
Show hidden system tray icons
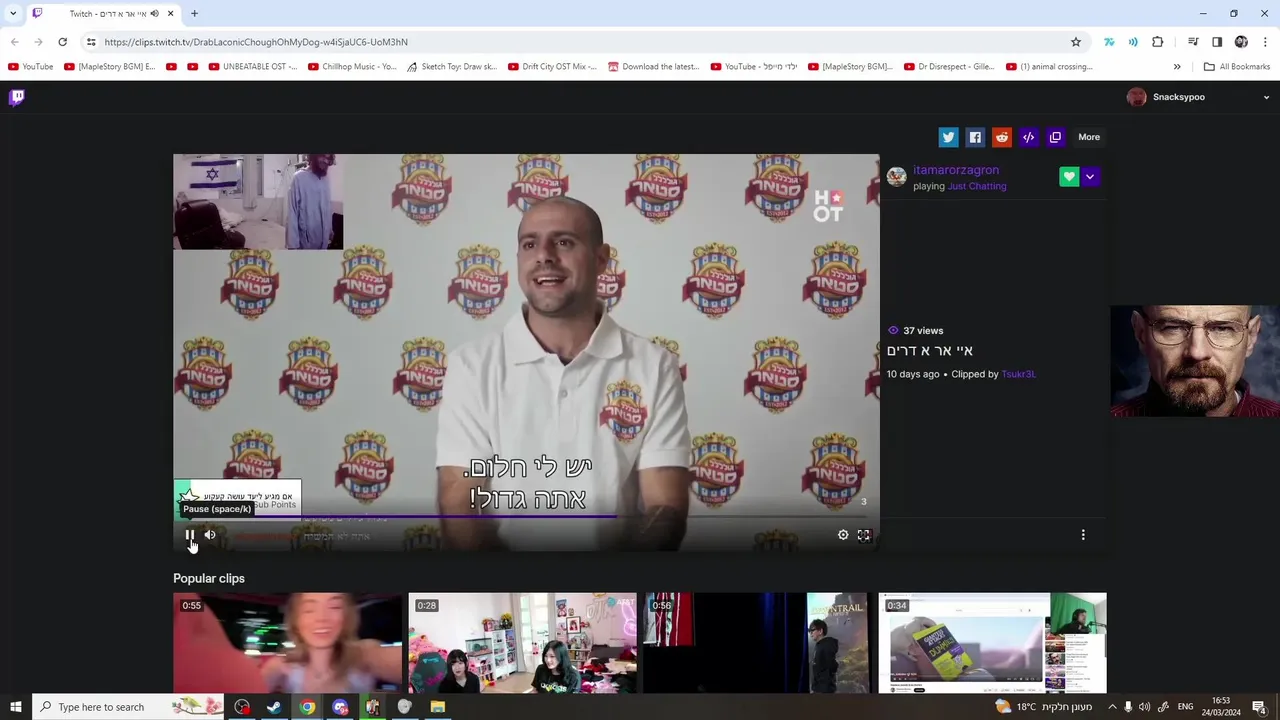1111,707
